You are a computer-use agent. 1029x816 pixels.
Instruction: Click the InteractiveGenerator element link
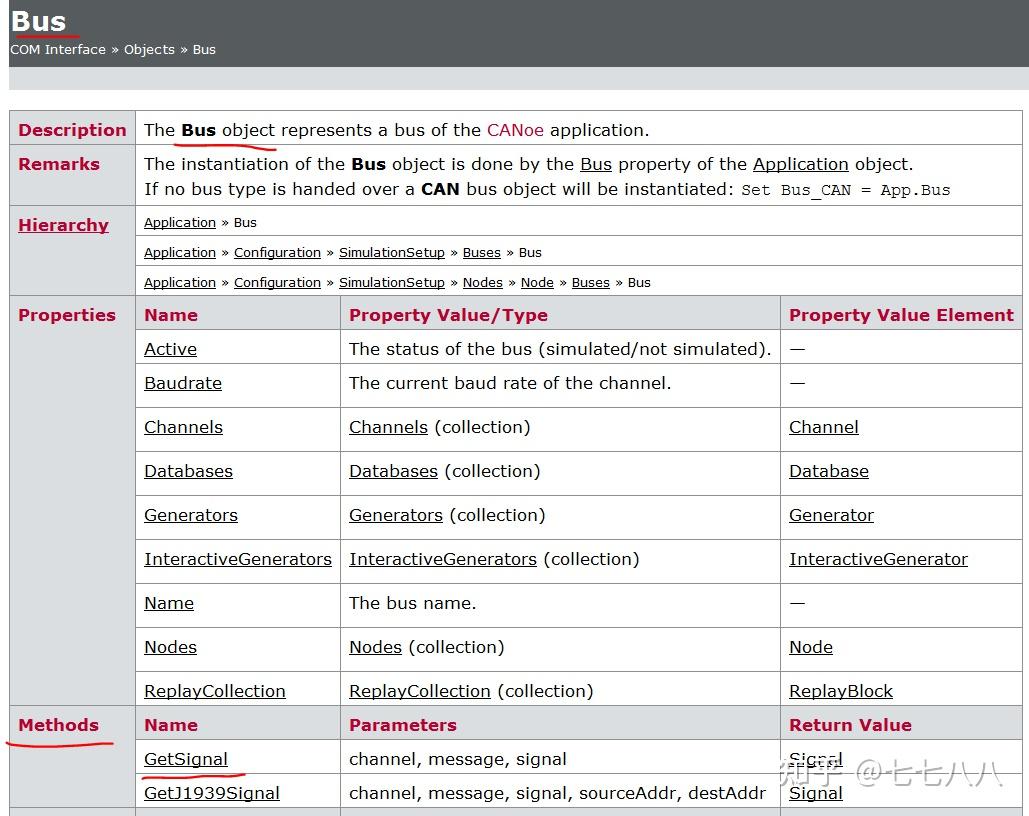coord(878,559)
